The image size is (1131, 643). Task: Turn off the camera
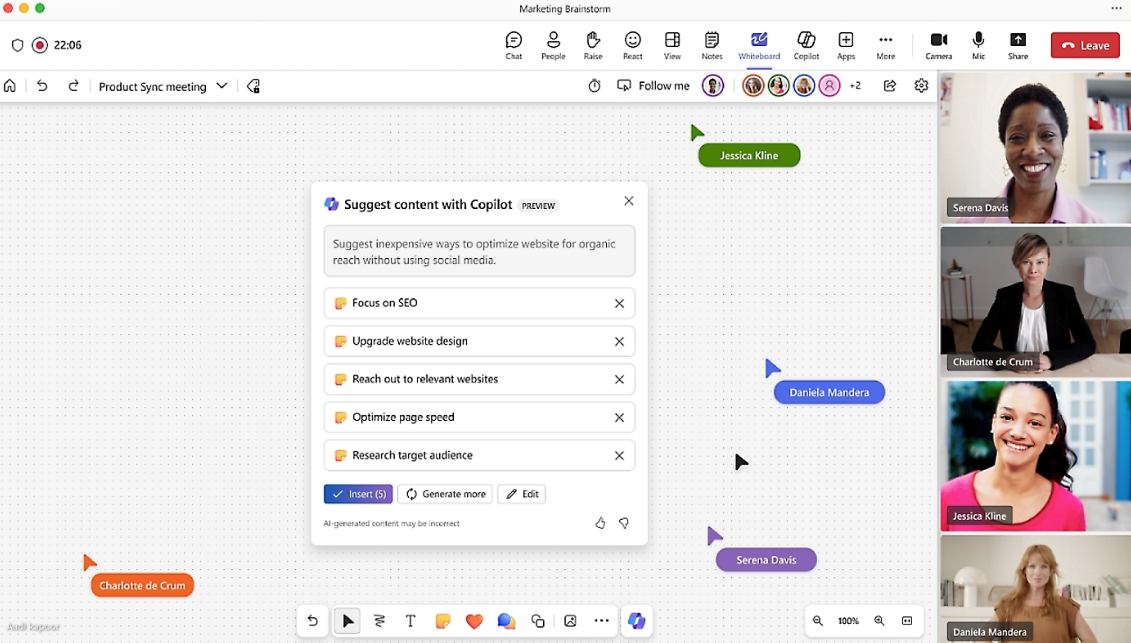click(x=938, y=45)
